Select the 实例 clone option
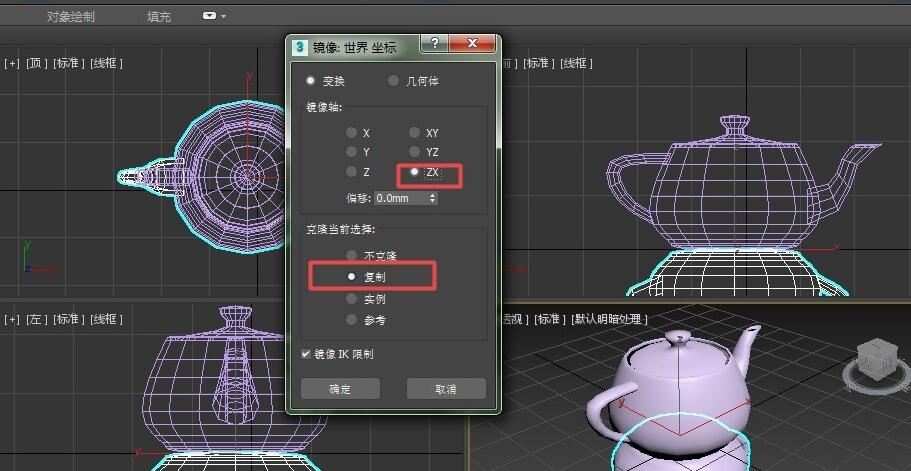 point(365,299)
